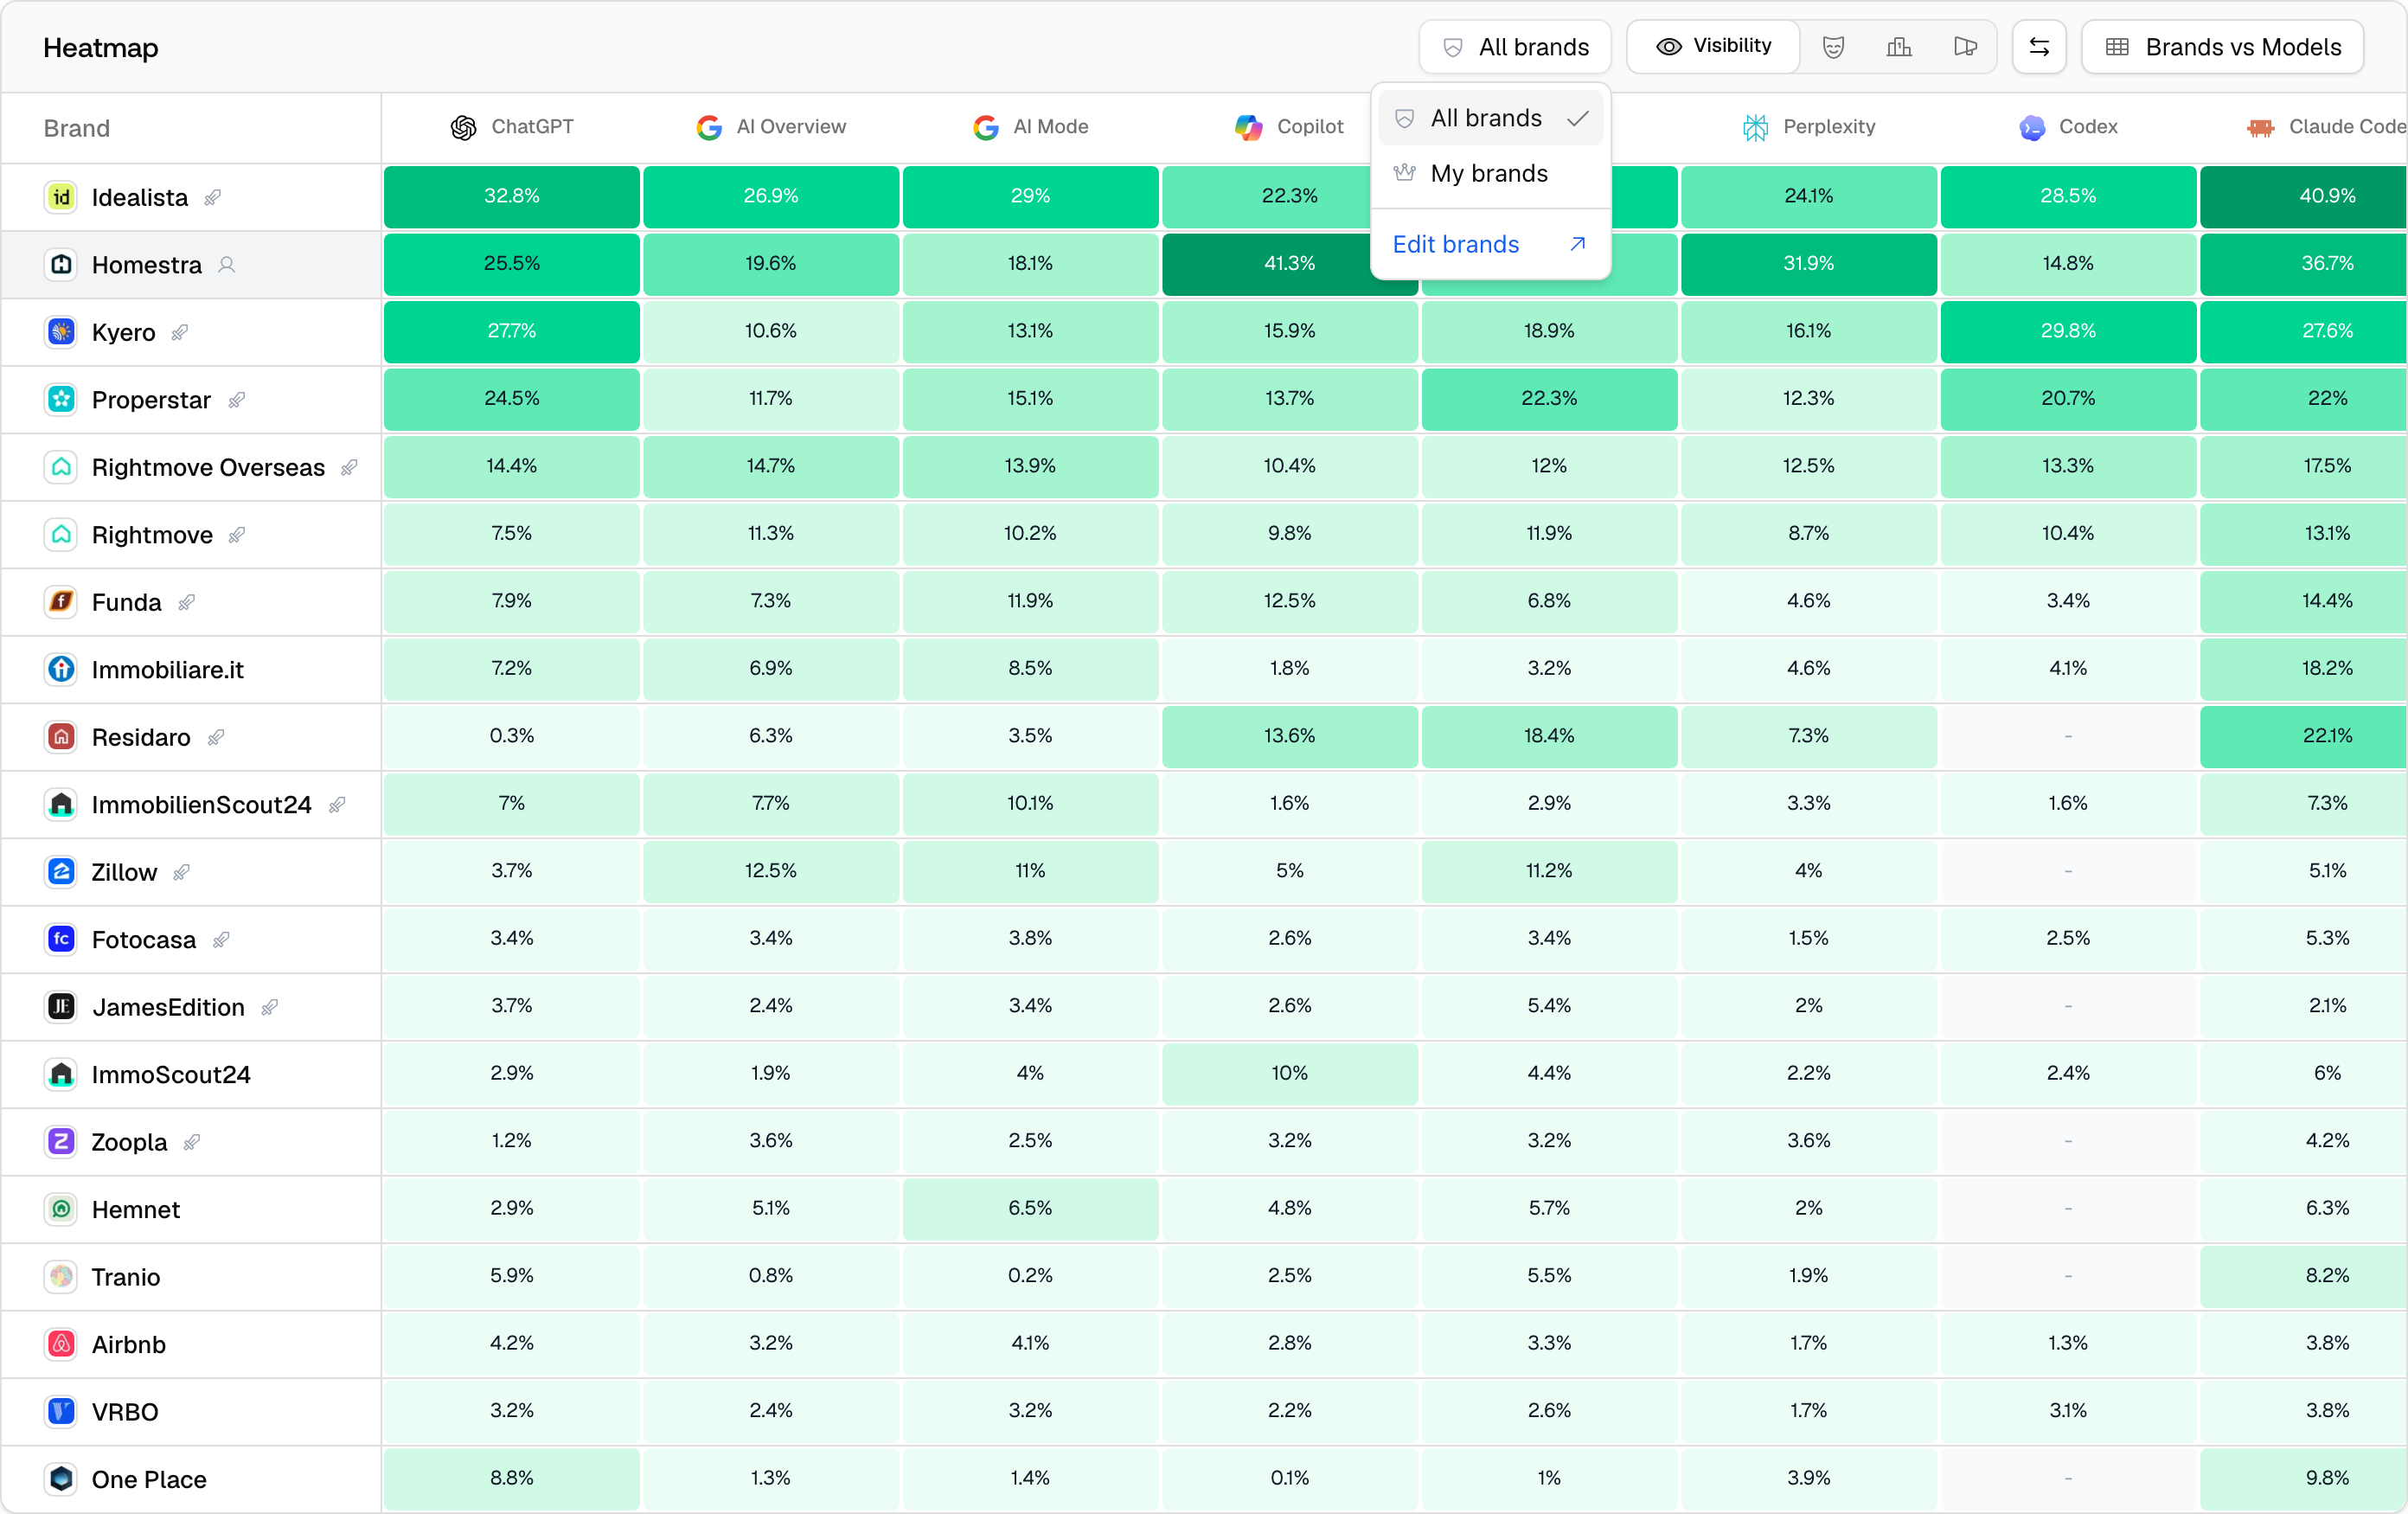
Task: Choose My brands in the dropdown menu
Action: coord(1490,173)
